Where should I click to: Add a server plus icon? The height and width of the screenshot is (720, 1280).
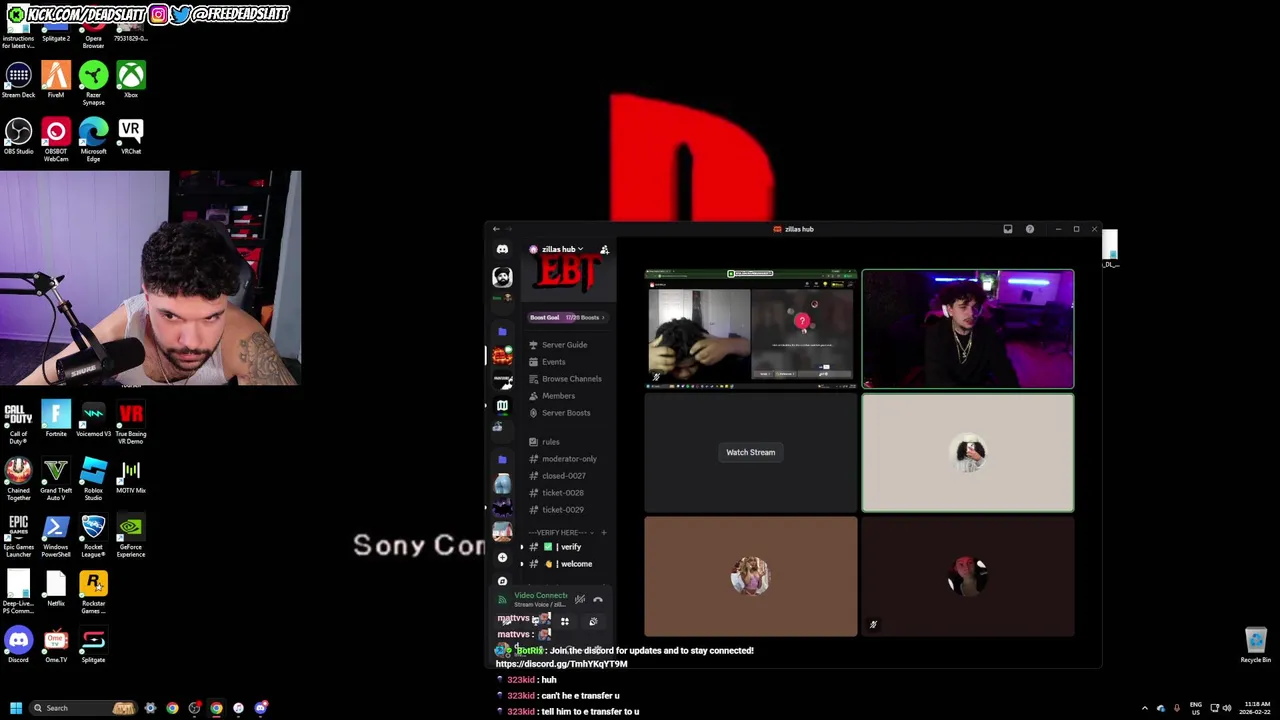coord(502,557)
